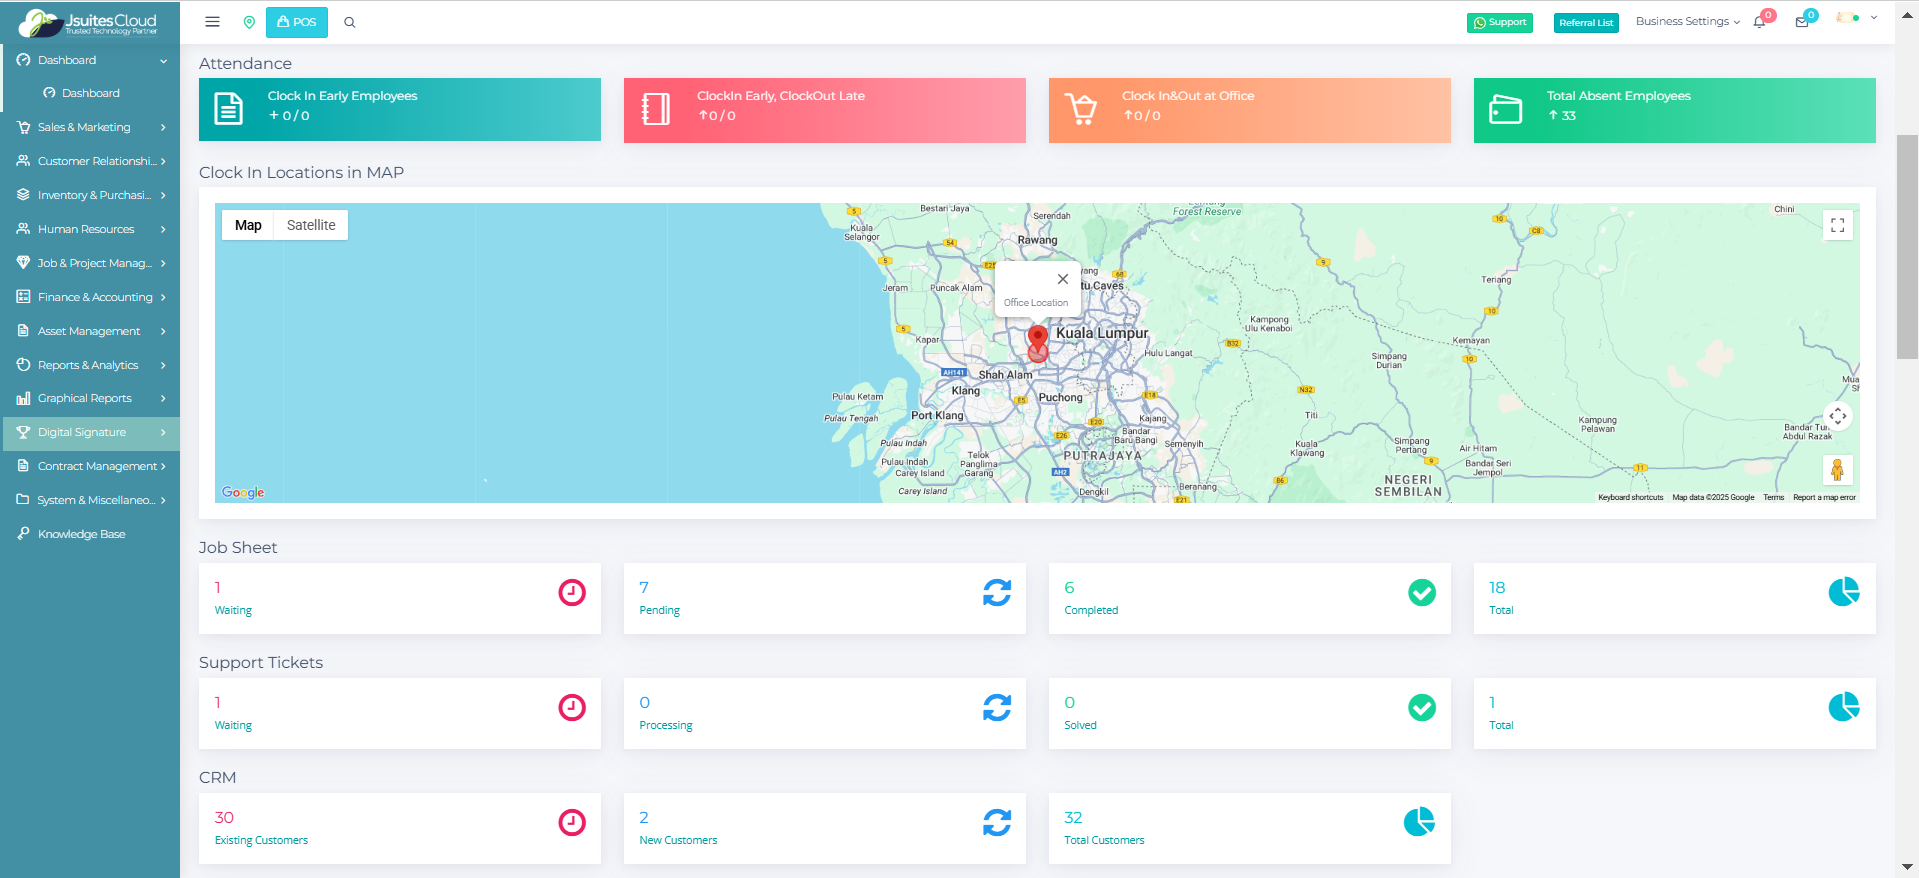Open the search magnifier icon in header
Image resolution: width=1919 pixels, height=878 pixels.
350,22
